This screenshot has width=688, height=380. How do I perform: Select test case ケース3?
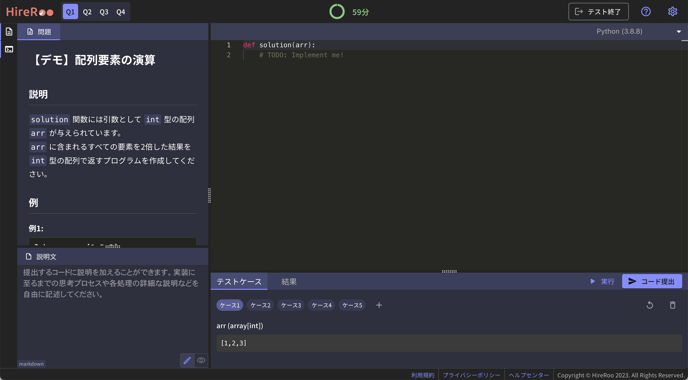coord(291,305)
